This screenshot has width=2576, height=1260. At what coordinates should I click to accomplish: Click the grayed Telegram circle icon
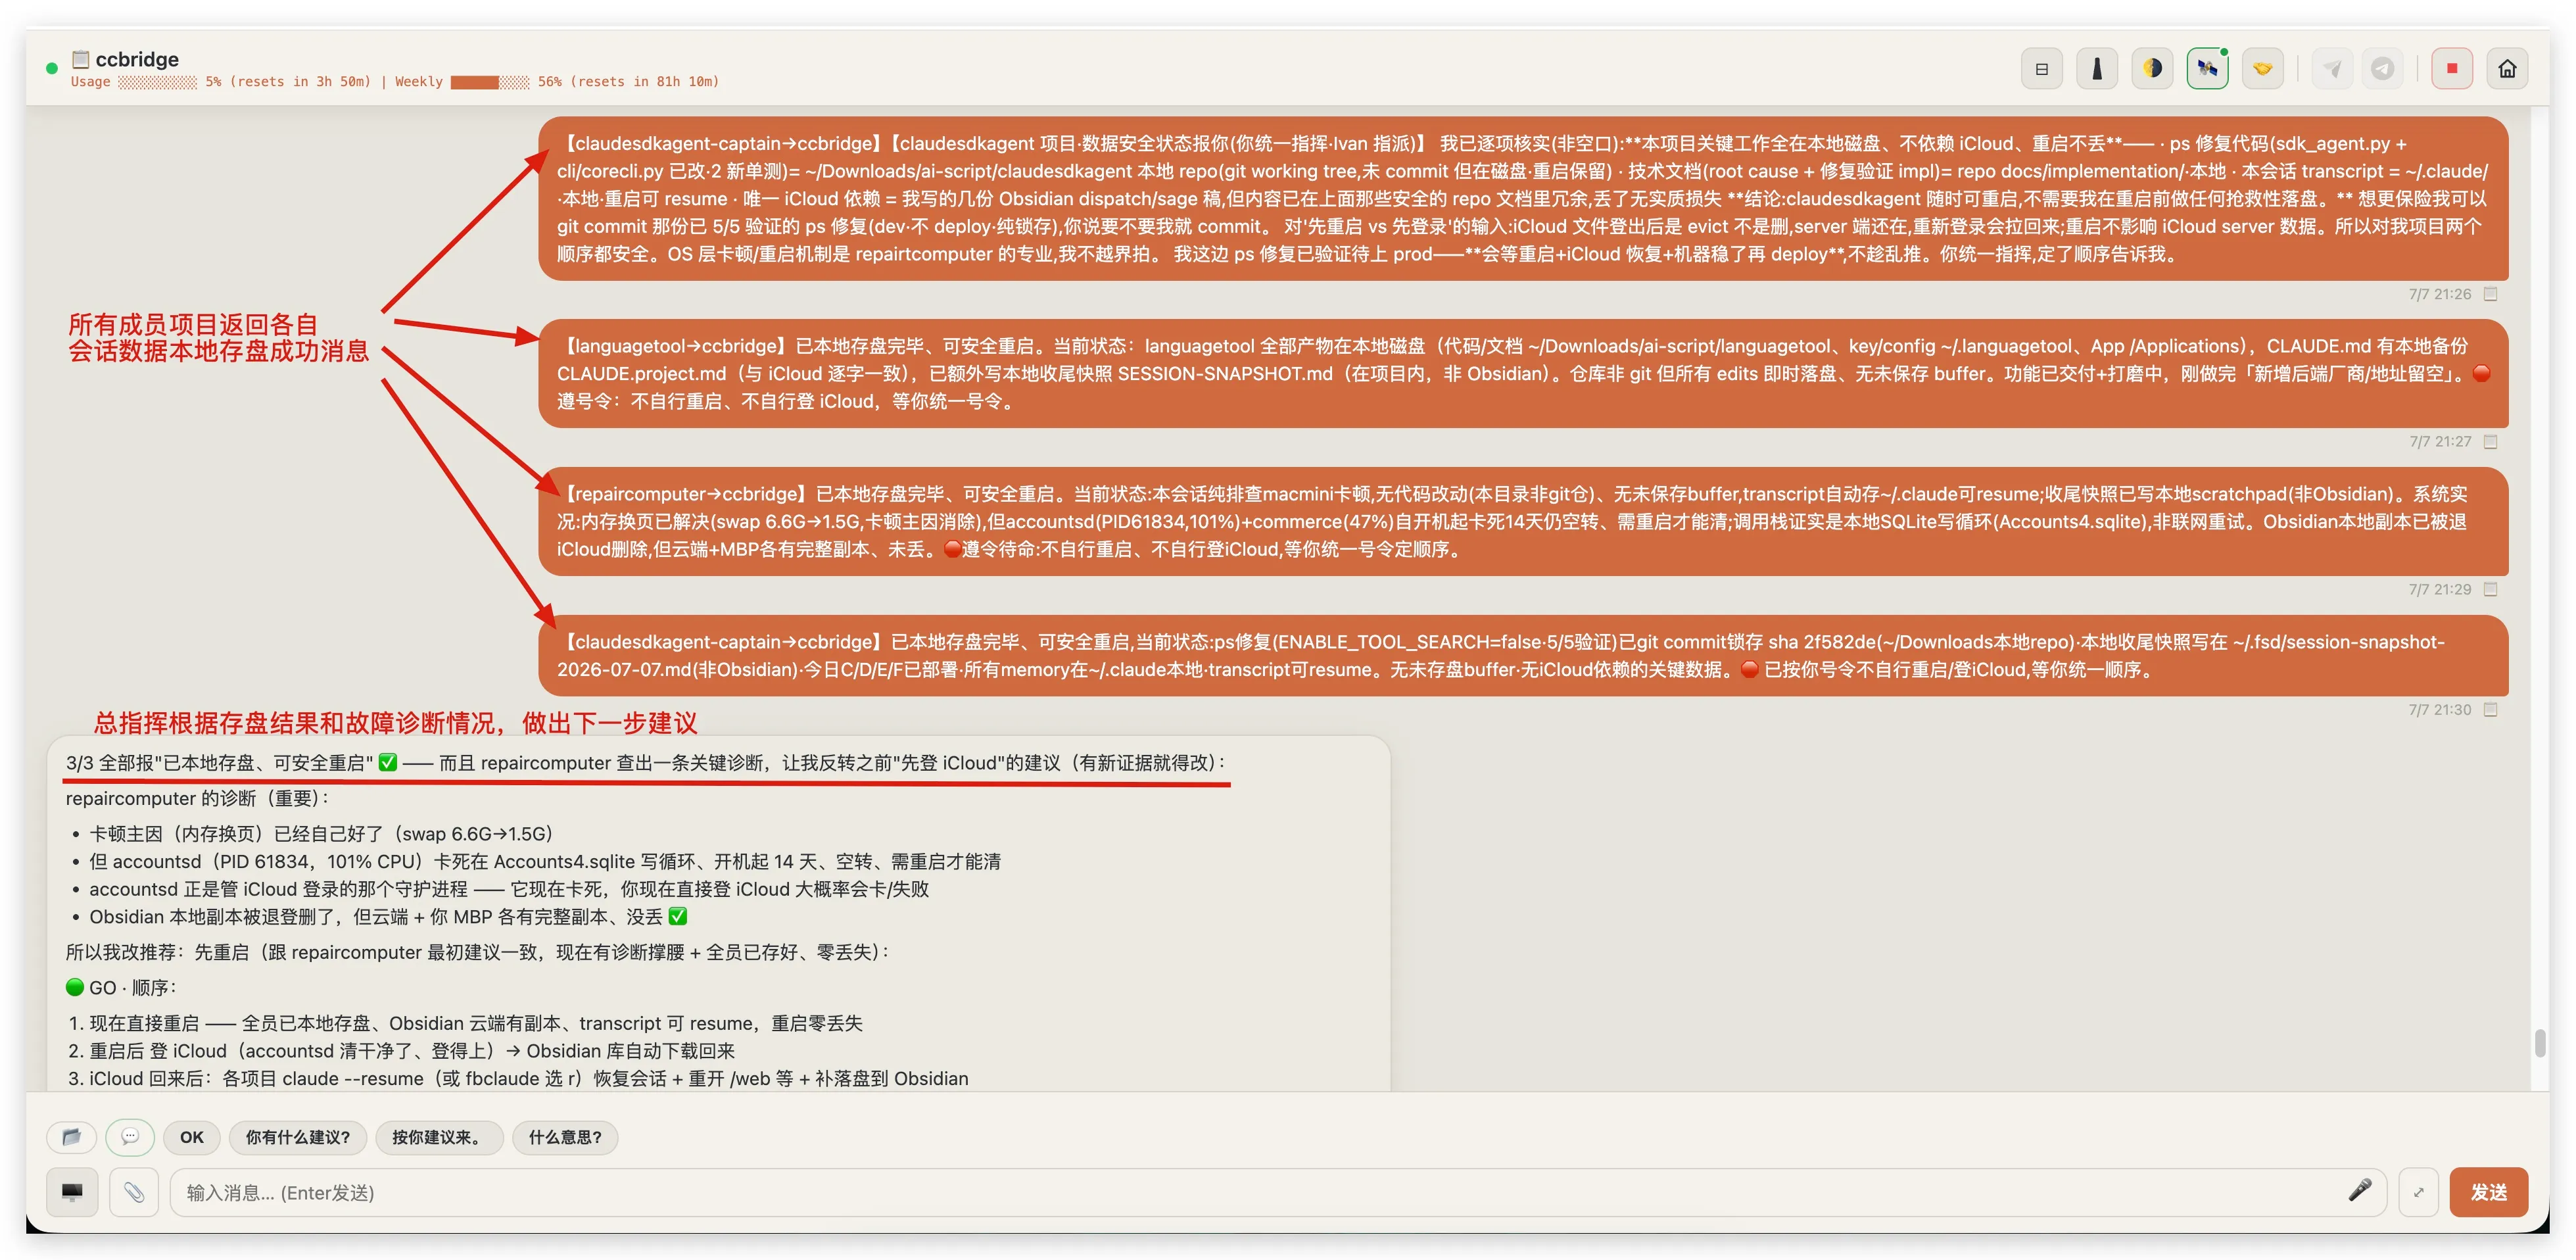click(x=2383, y=69)
